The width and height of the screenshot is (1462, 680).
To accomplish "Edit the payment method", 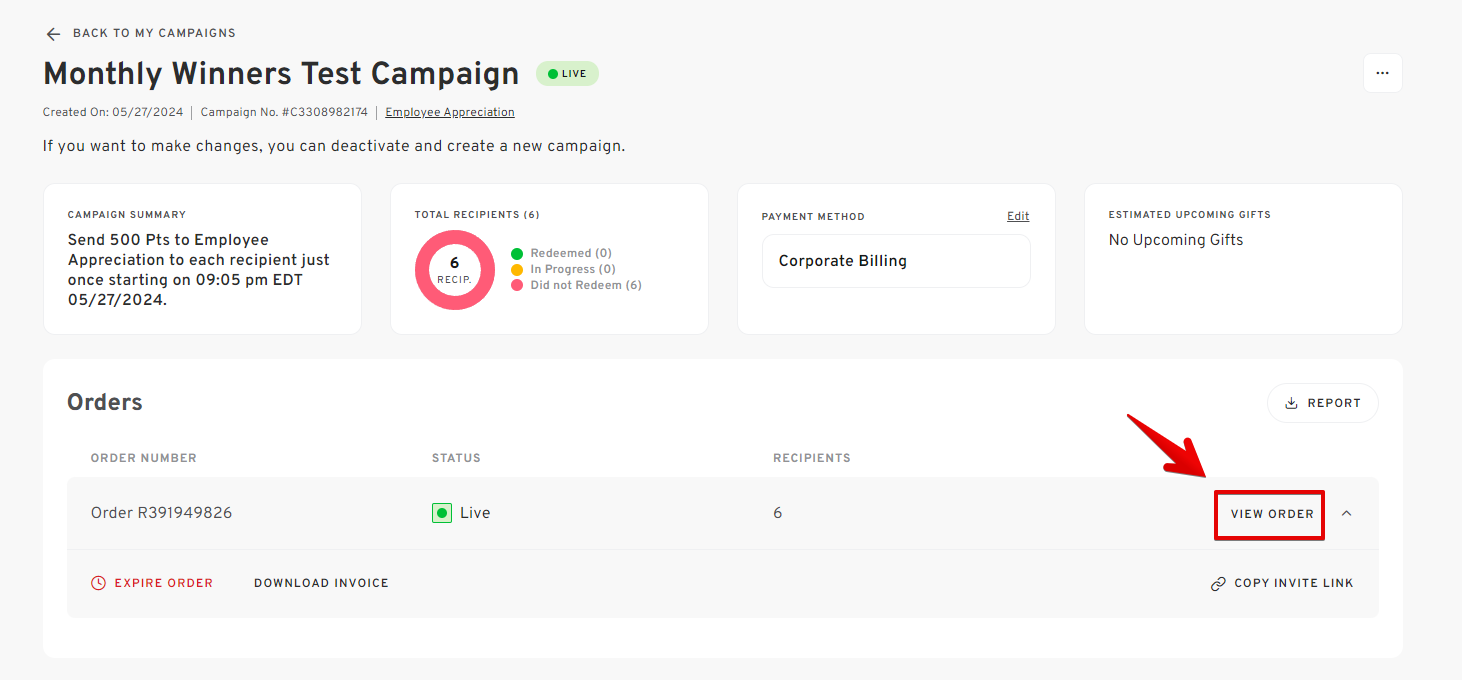I will pos(1018,216).
